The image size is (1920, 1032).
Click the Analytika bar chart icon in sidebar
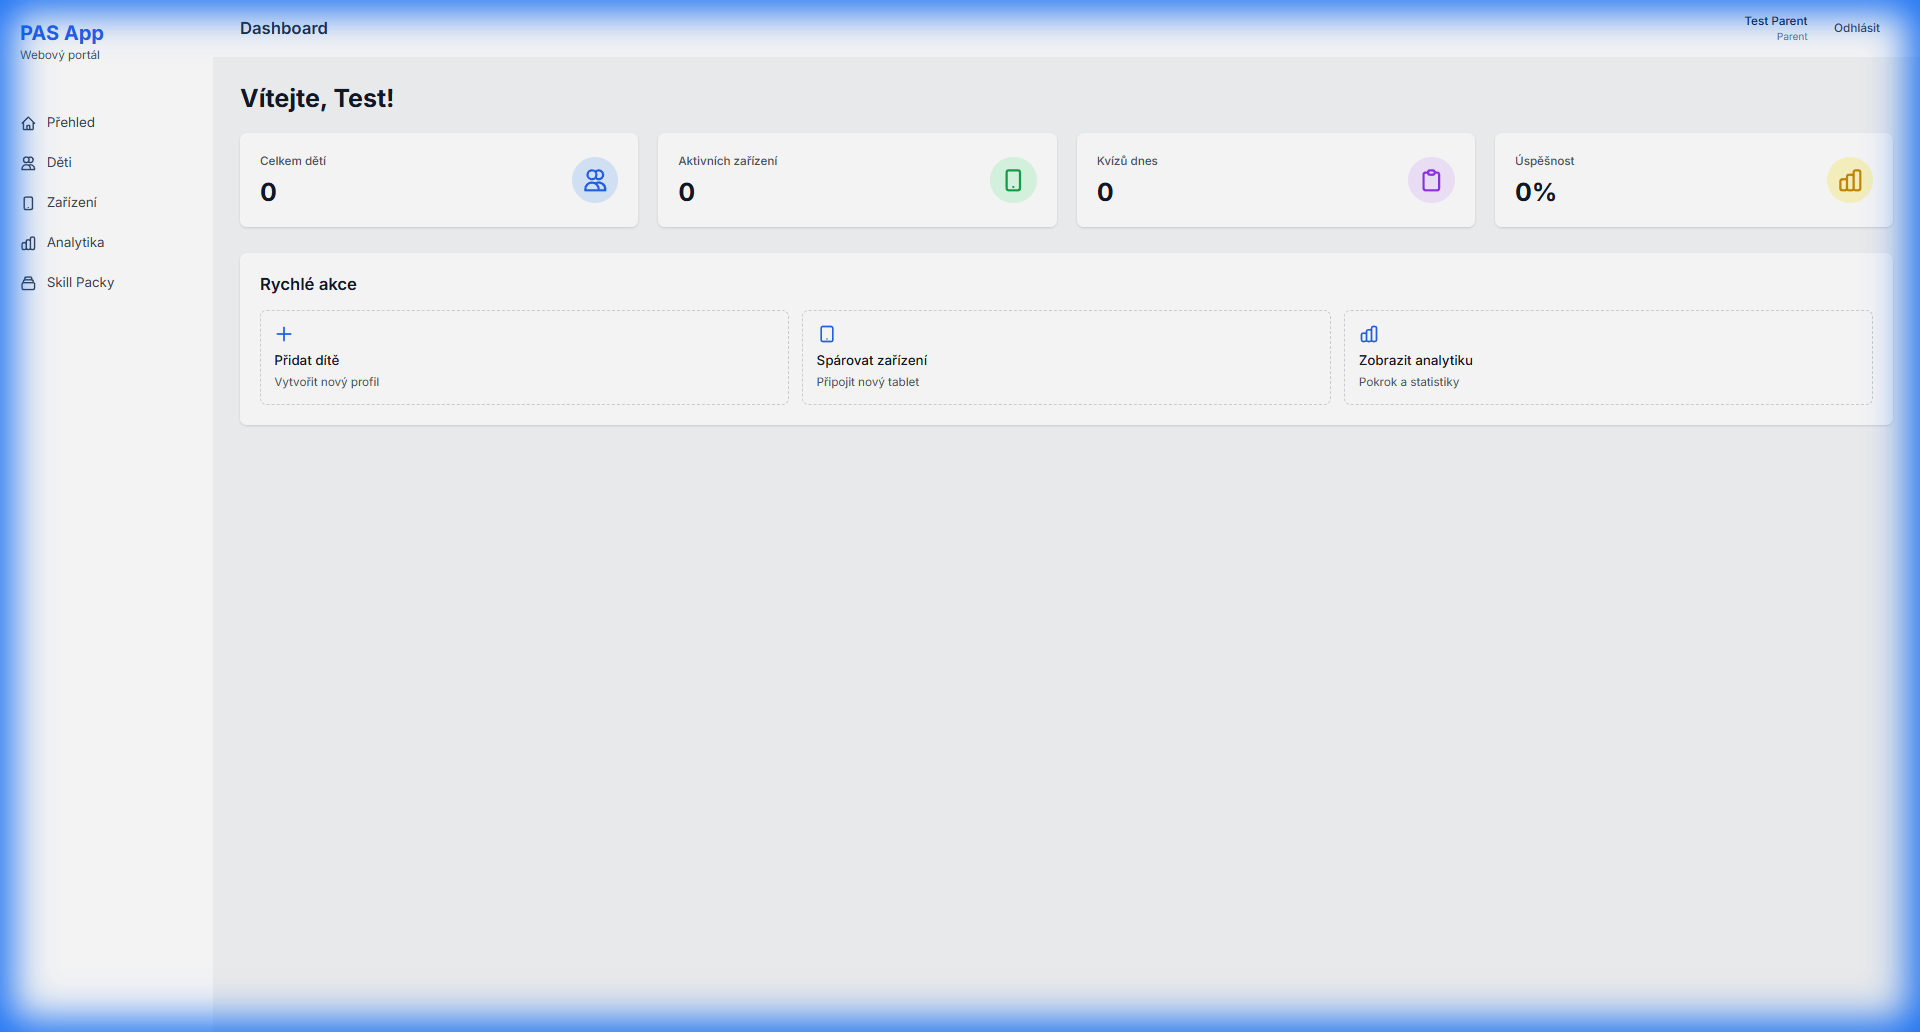(28, 243)
